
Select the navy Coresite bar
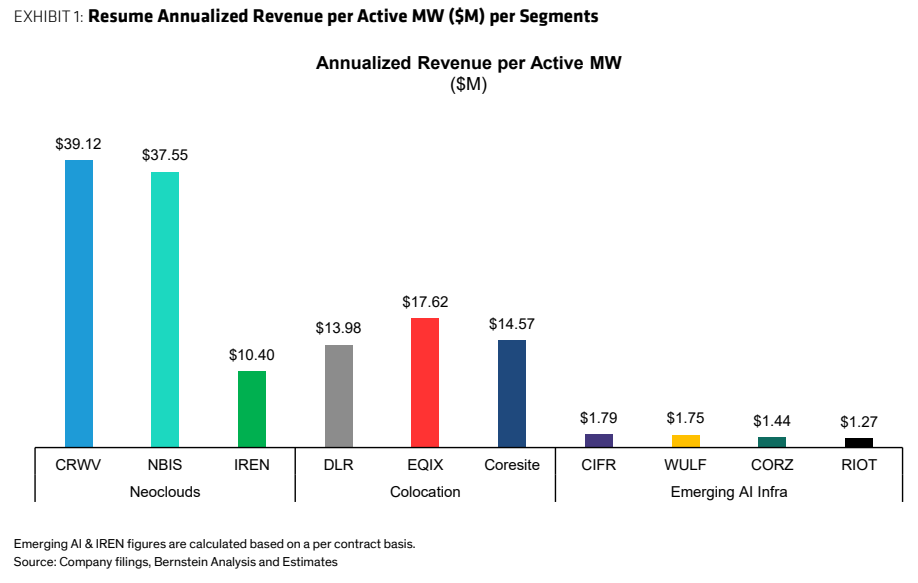(512, 394)
